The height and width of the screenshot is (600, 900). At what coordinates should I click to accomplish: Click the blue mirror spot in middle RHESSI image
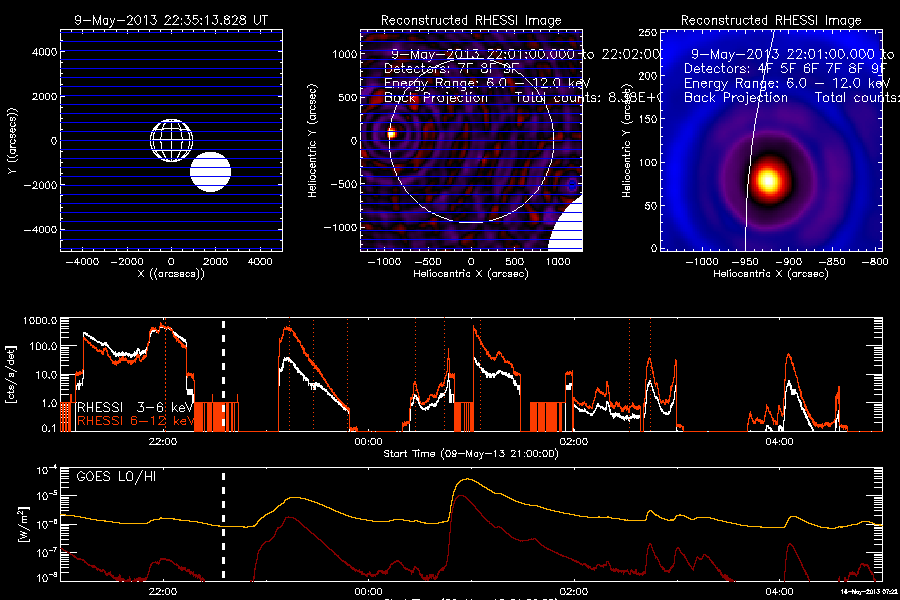click(572, 185)
